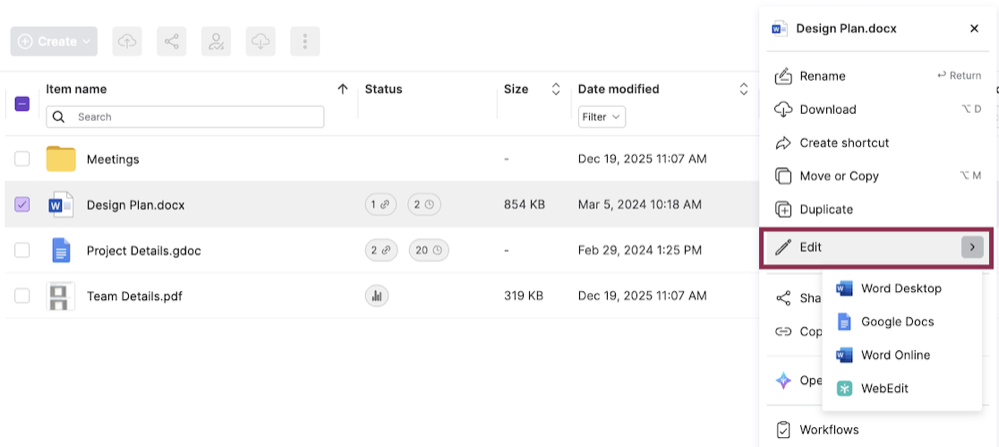The height and width of the screenshot is (447, 999).
Task: Click the upload cloud icon in toolbar
Action: (127, 41)
